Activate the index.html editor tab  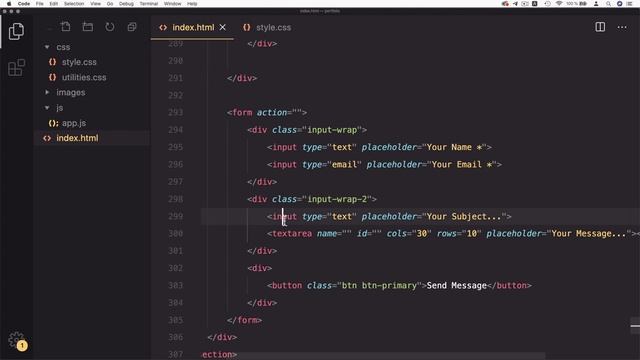192,27
